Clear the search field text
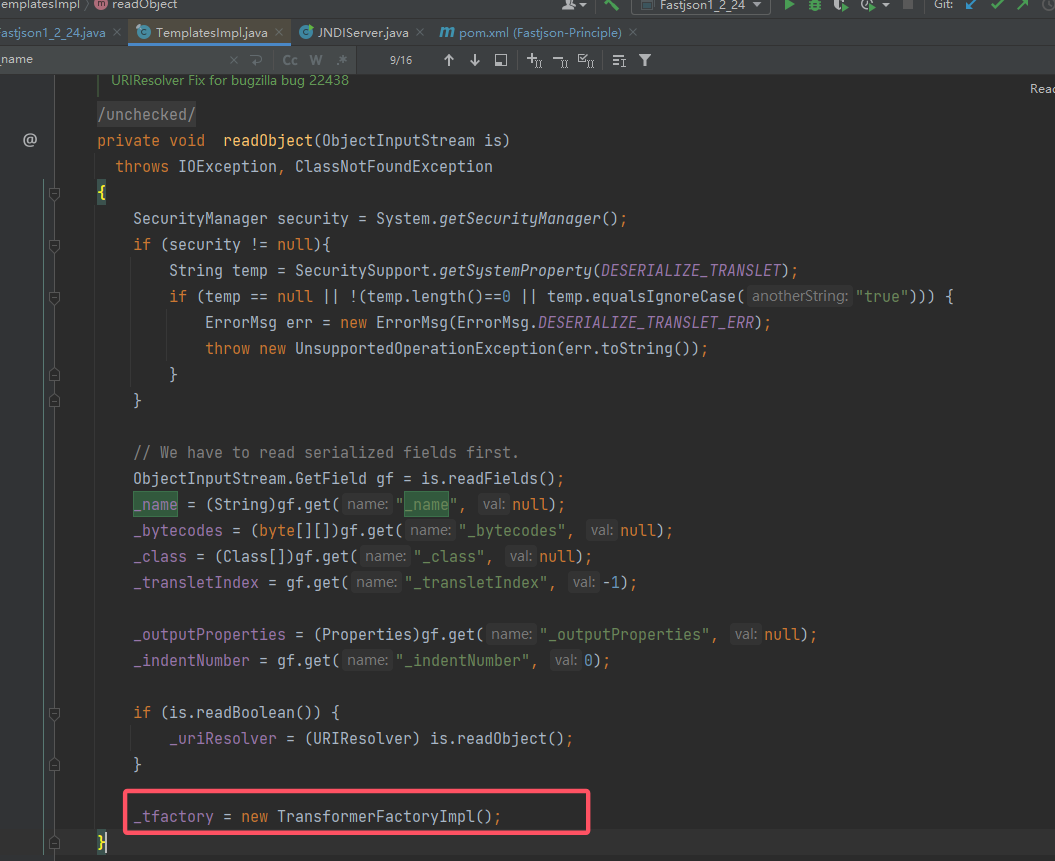The image size is (1055, 861). pyautogui.click(x=233, y=61)
